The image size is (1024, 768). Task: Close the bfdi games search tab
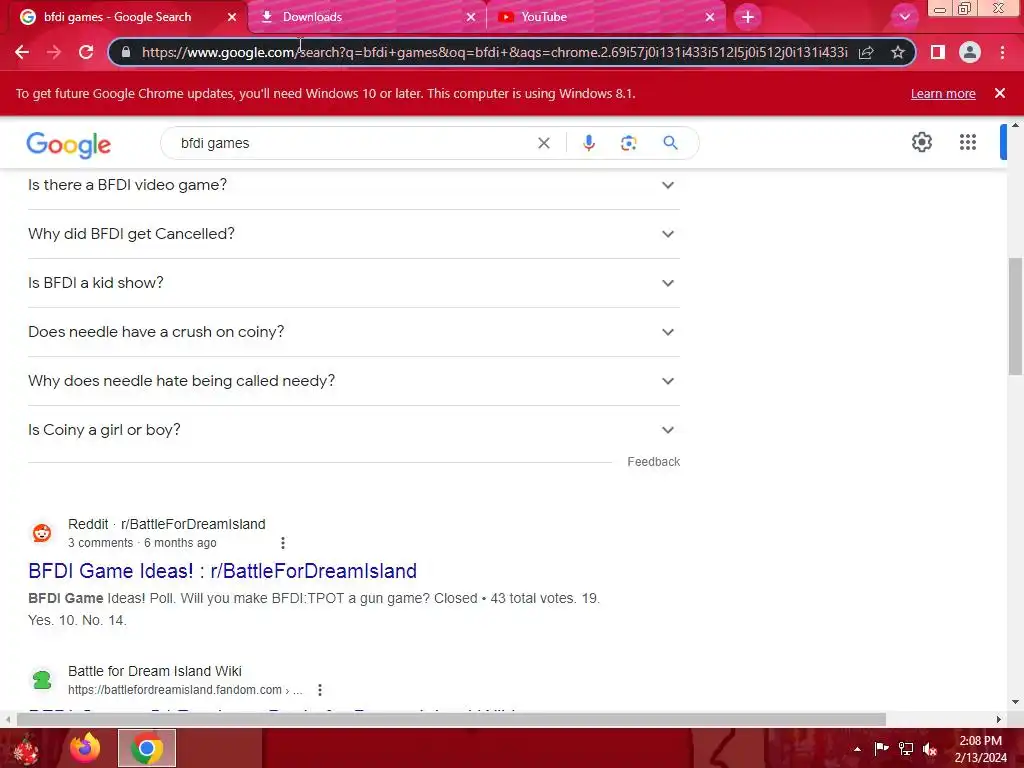click(x=232, y=17)
